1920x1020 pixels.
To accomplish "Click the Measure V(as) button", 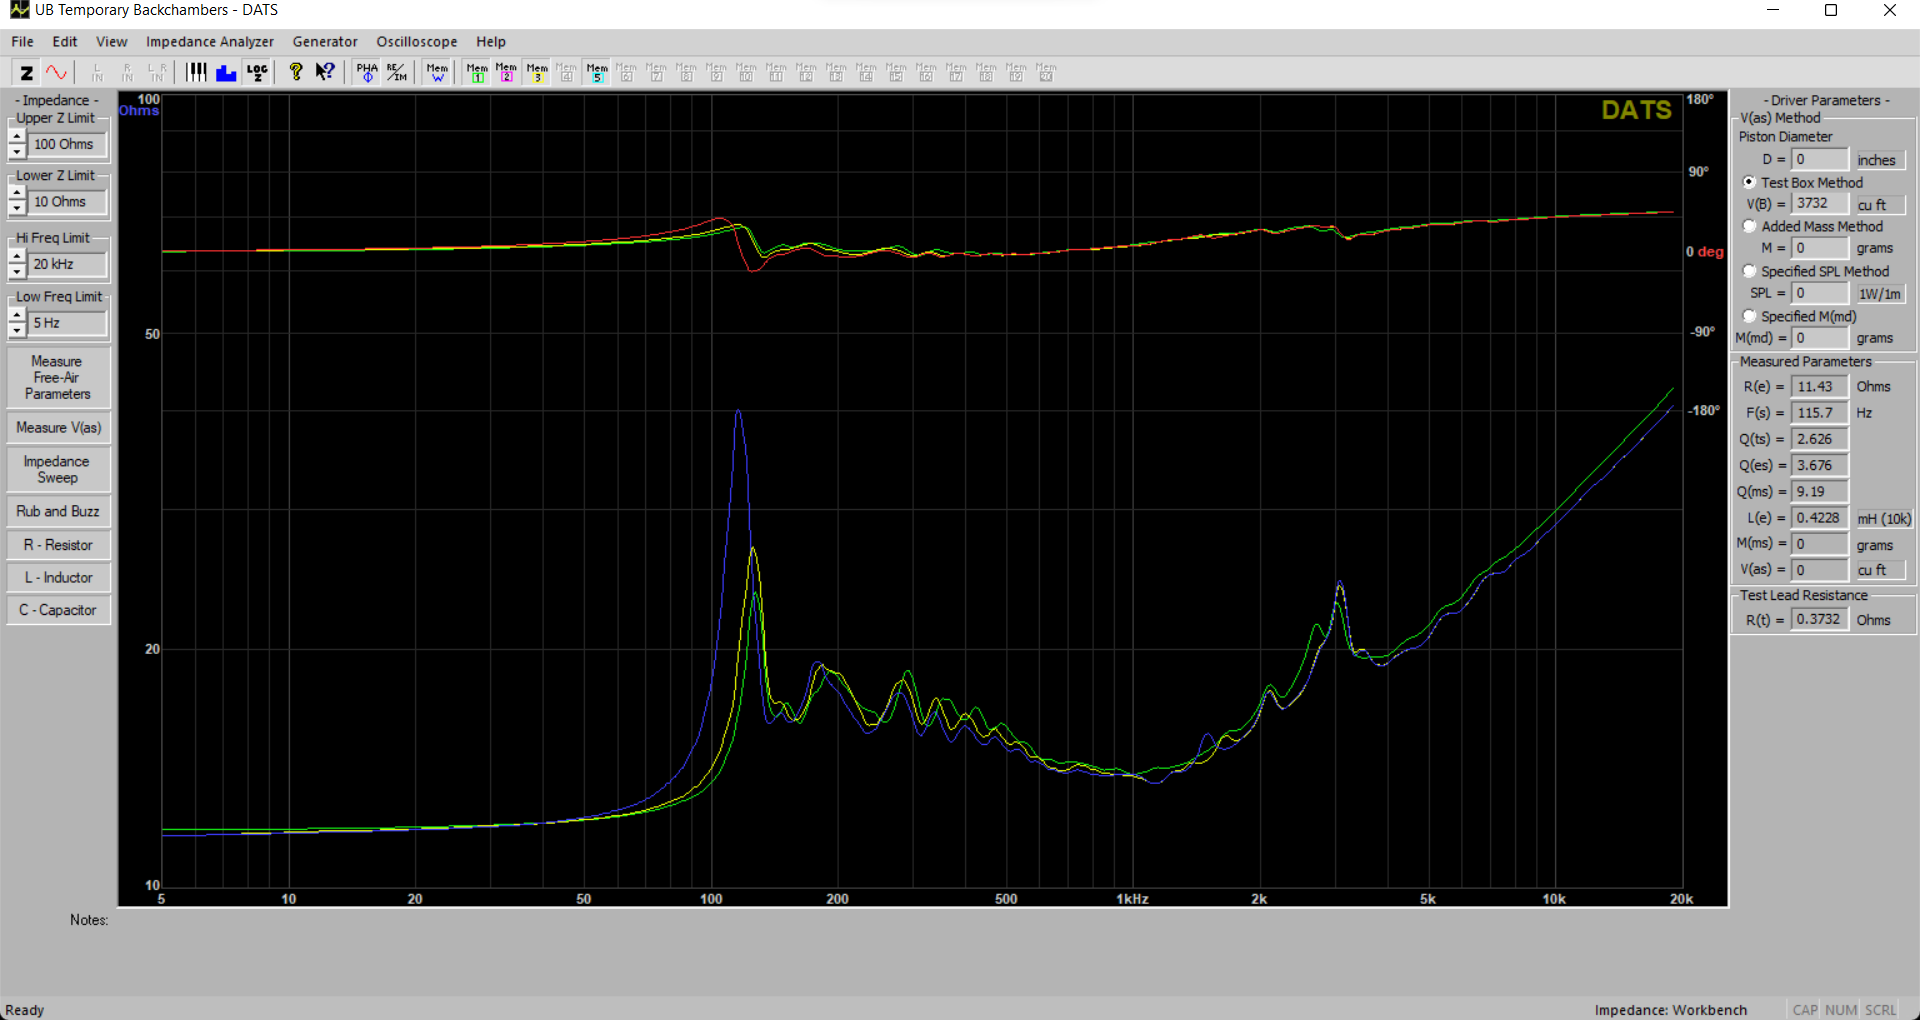I will [58, 427].
